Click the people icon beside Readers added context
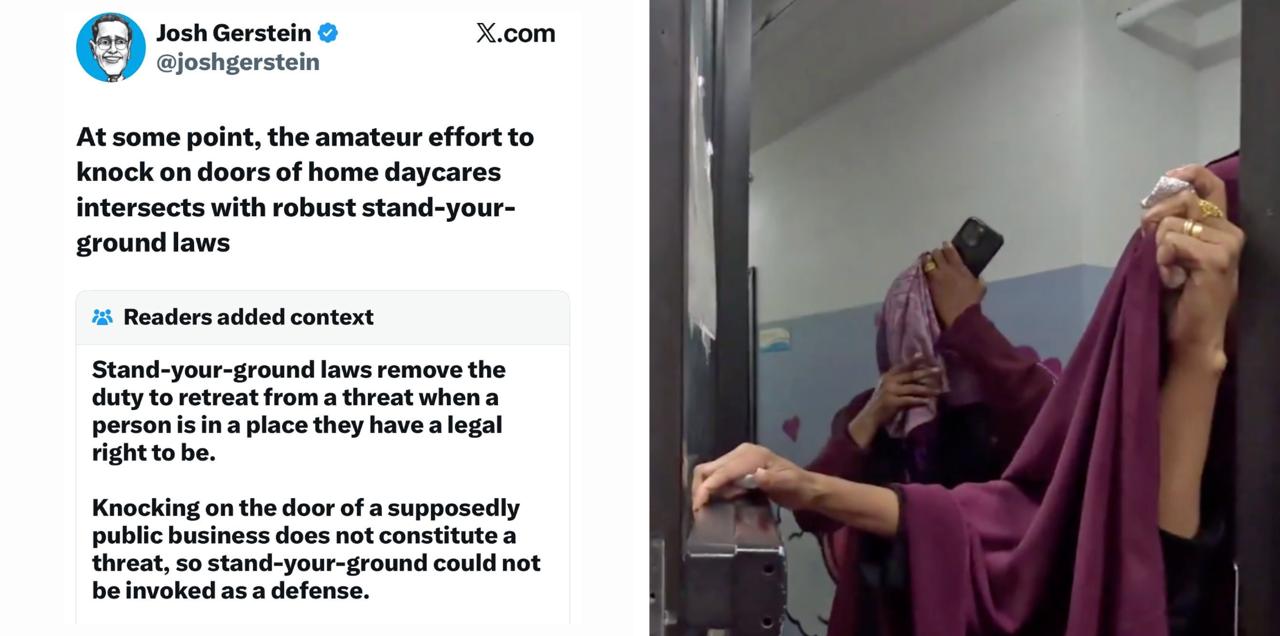The height and width of the screenshot is (636, 1280). 102,317
